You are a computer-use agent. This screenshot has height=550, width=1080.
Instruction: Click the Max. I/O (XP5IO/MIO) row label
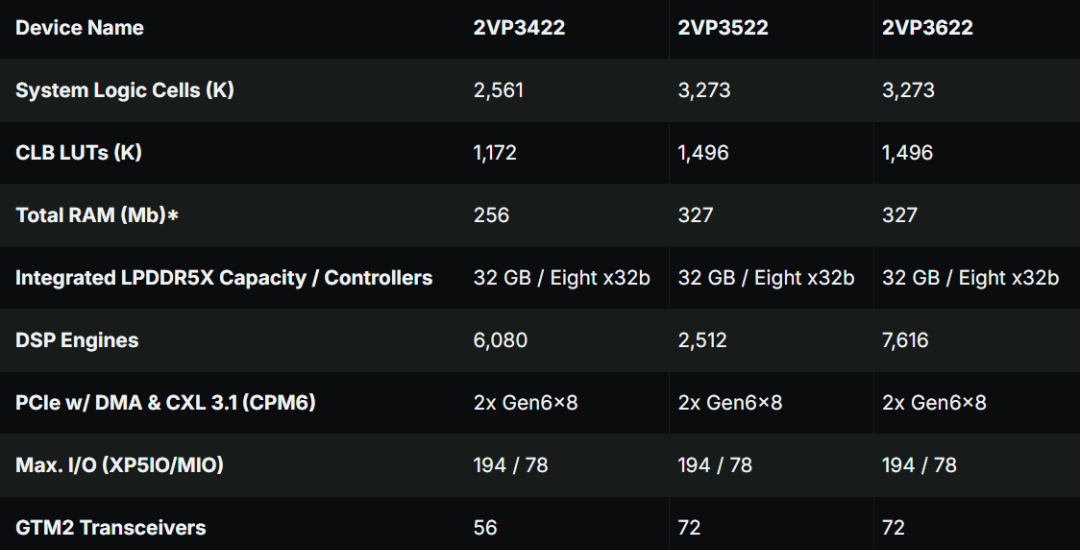[119, 465]
